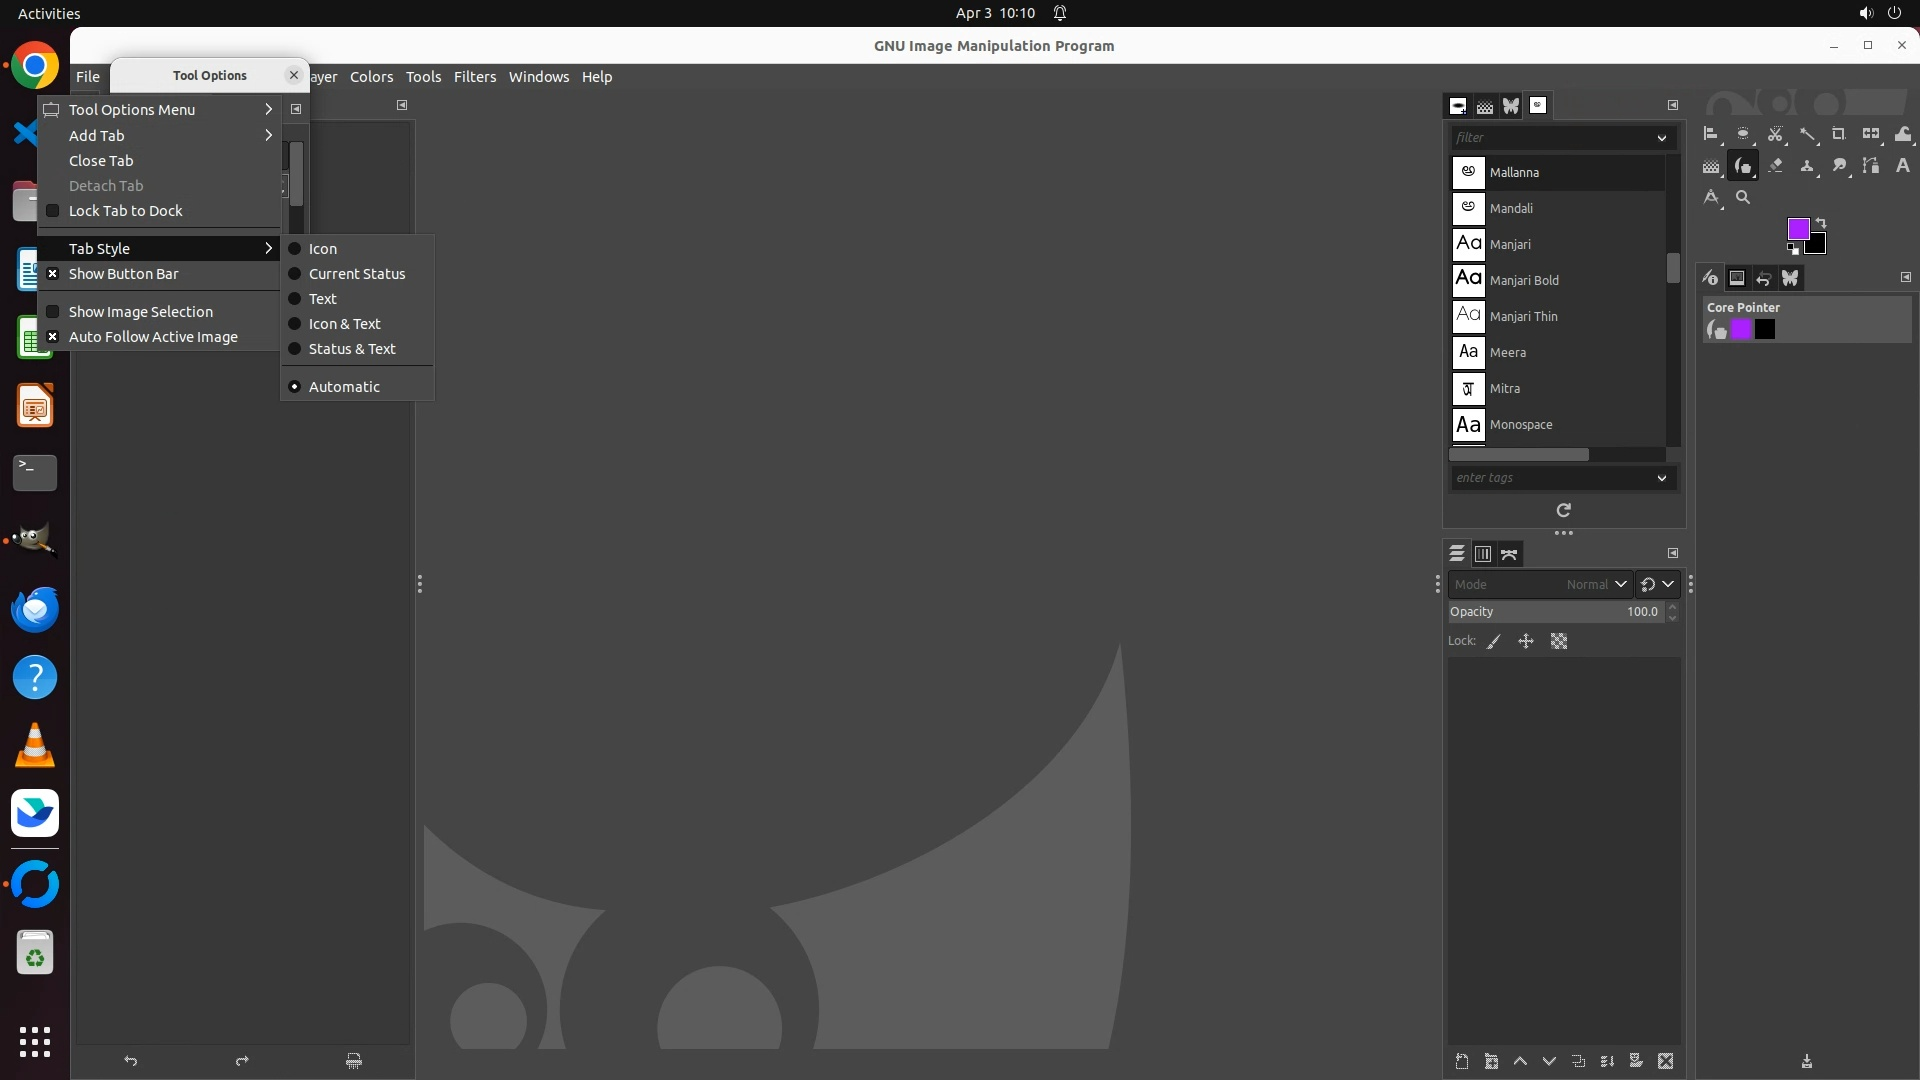The height and width of the screenshot is (1080, 1920).
Task: Expand the 'enter tags' dropdown arrow
Action: [x=1662, y=478]
